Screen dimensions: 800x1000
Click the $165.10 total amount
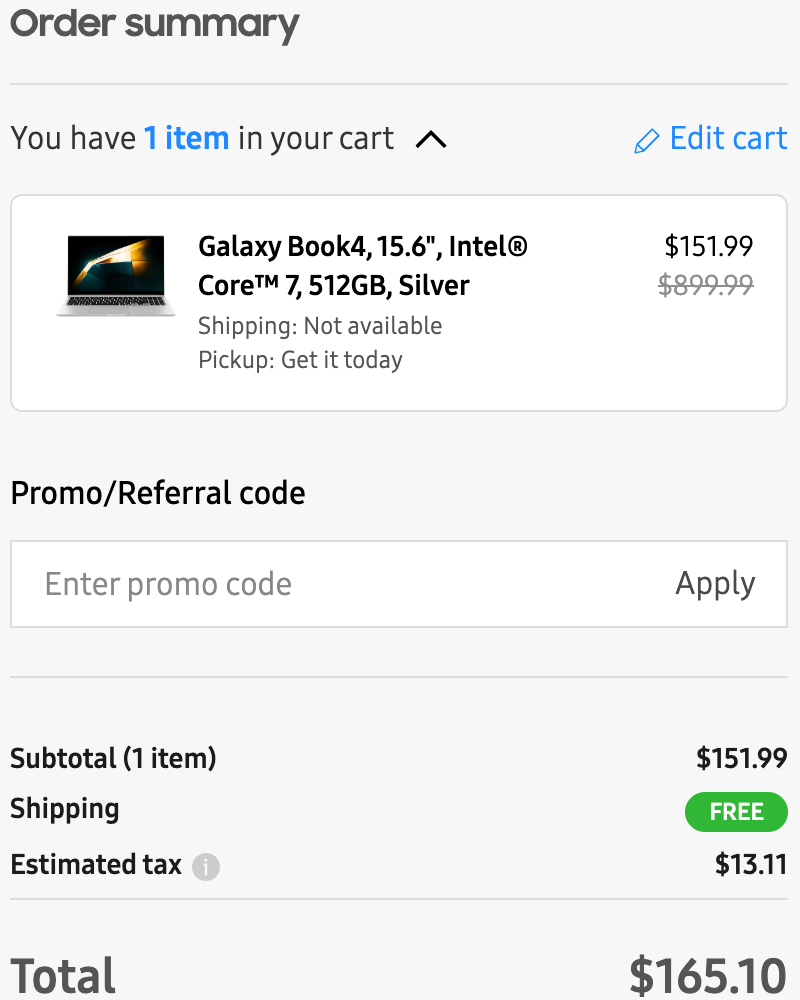pyautogui.click(x=708, y=976)
